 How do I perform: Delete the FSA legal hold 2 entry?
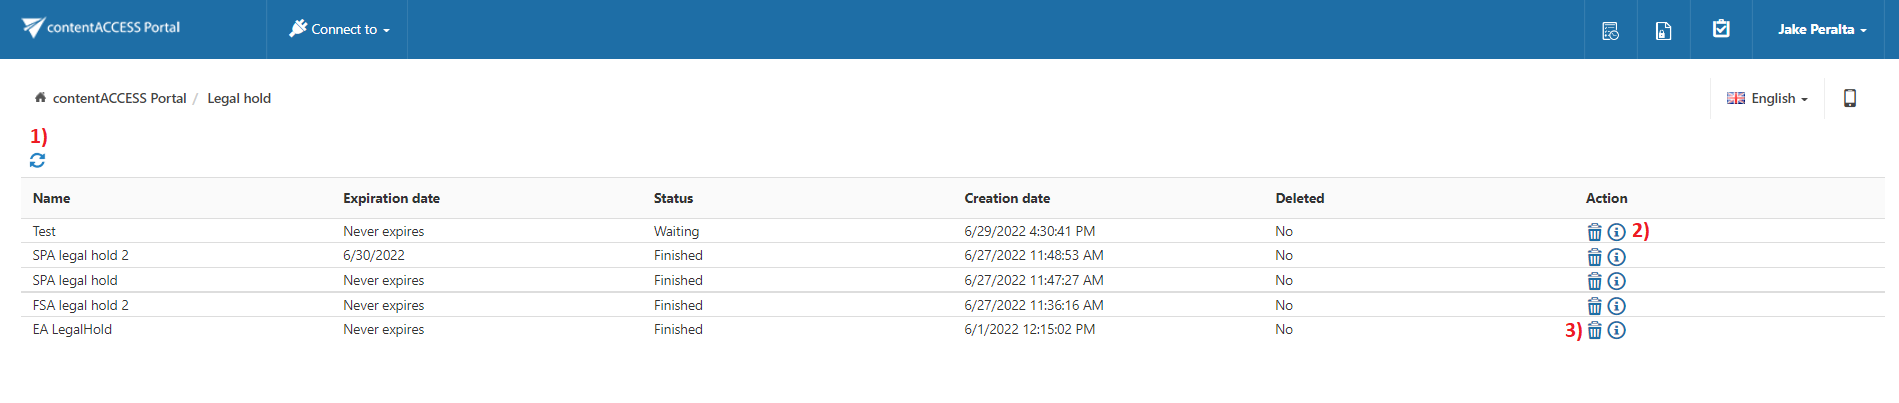click(x=1594, y=306)
